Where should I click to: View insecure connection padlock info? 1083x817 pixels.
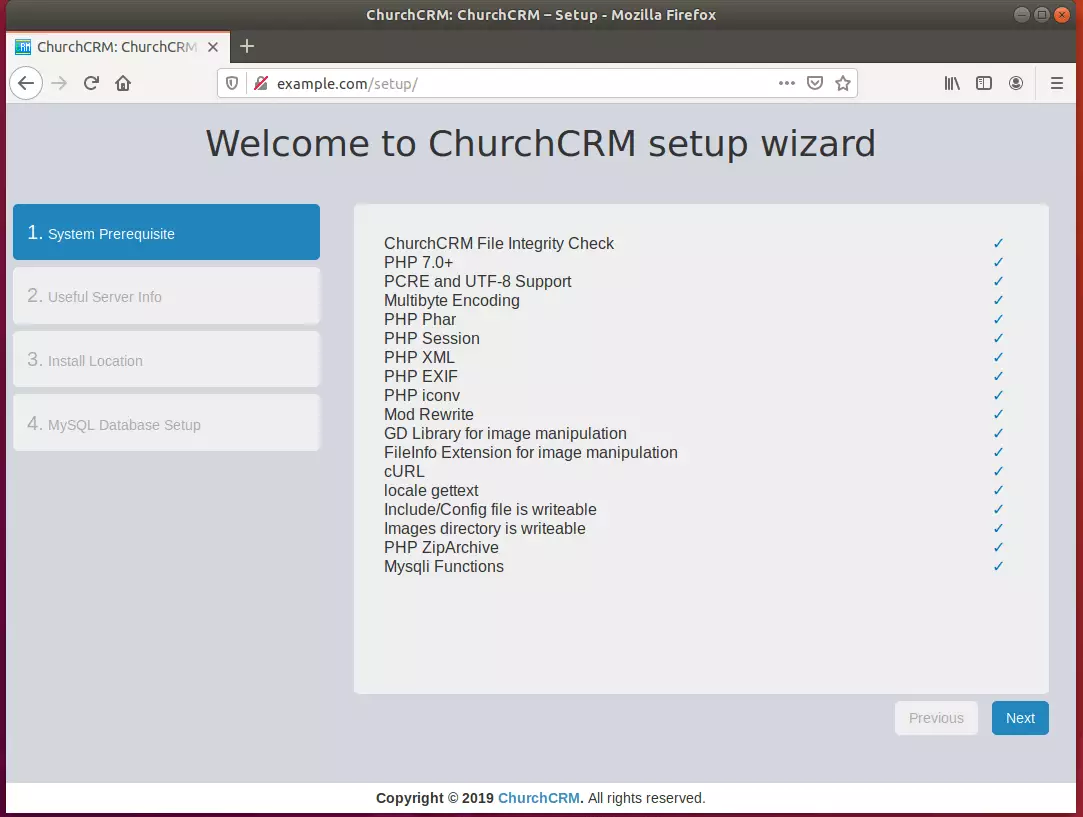[x=261, y=84]
